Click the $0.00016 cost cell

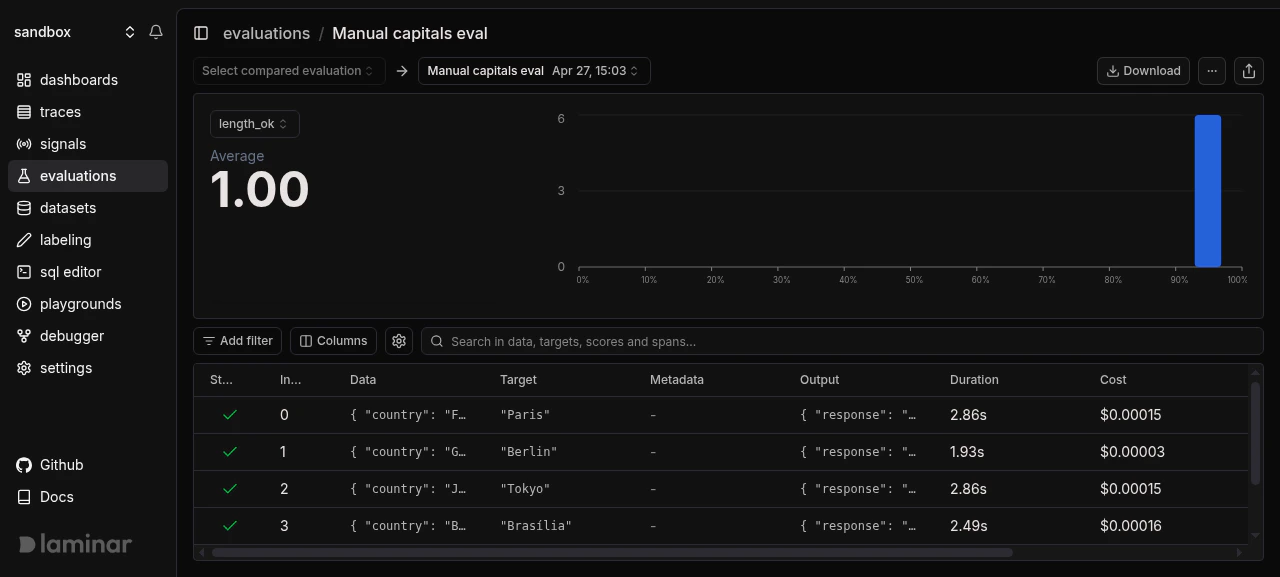(1131, 526)
